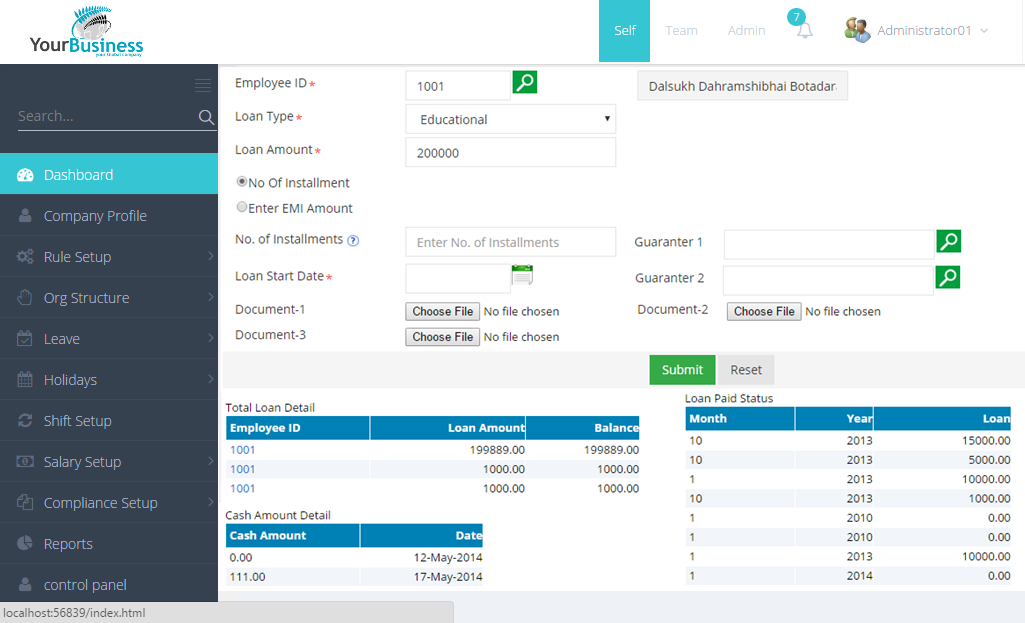Select the Enter EMI Amount radio option
This screenshot has width=1025, height=623.
click(x=241, y=208)
